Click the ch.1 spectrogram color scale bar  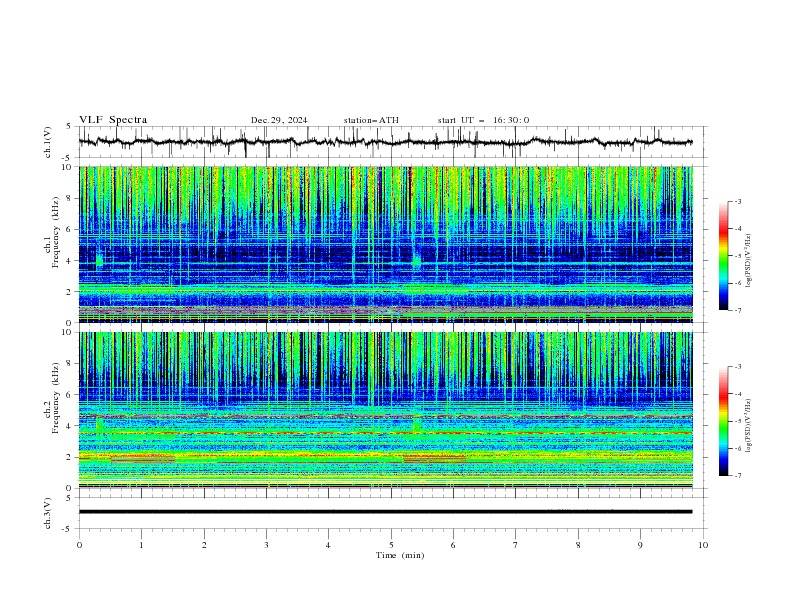click(x=723, y=256)
